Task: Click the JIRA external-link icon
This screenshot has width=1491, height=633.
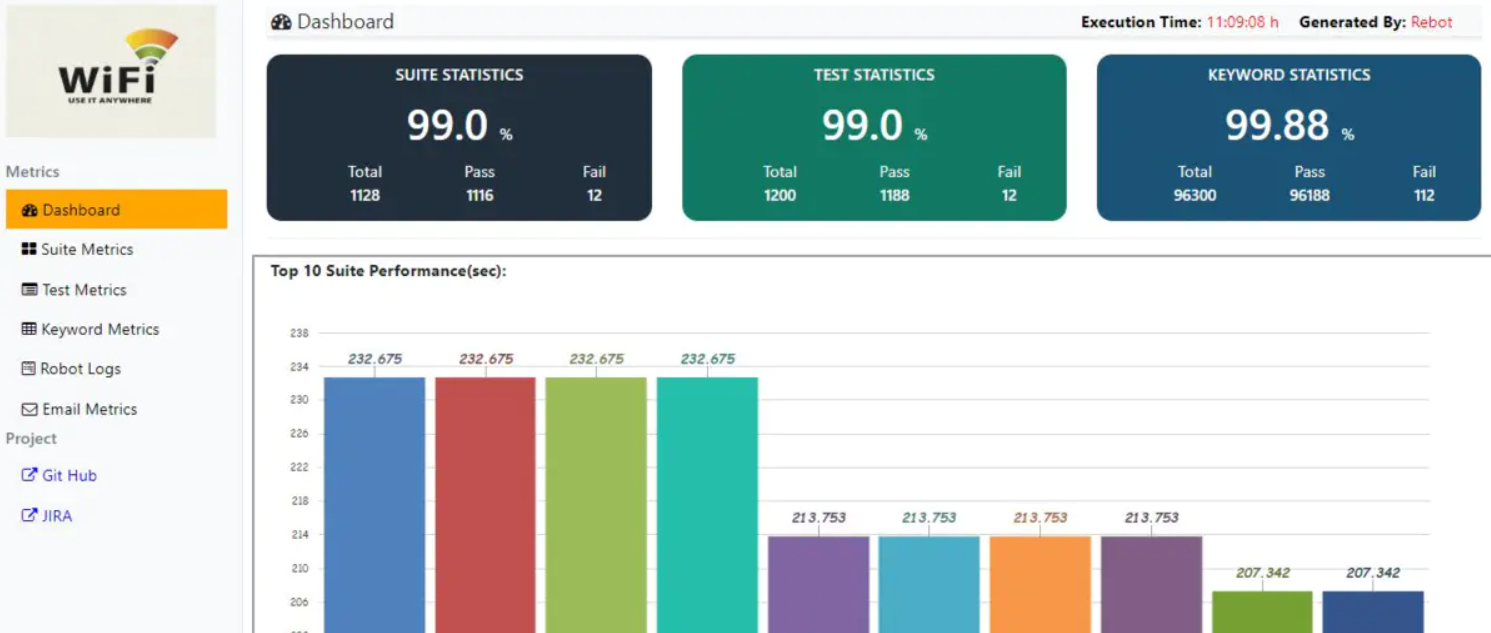Action: (x=29, y=515)
